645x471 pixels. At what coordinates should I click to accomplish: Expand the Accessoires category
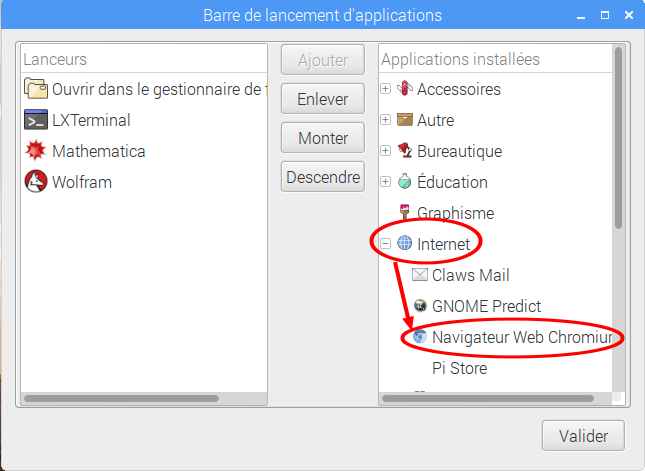385,88
